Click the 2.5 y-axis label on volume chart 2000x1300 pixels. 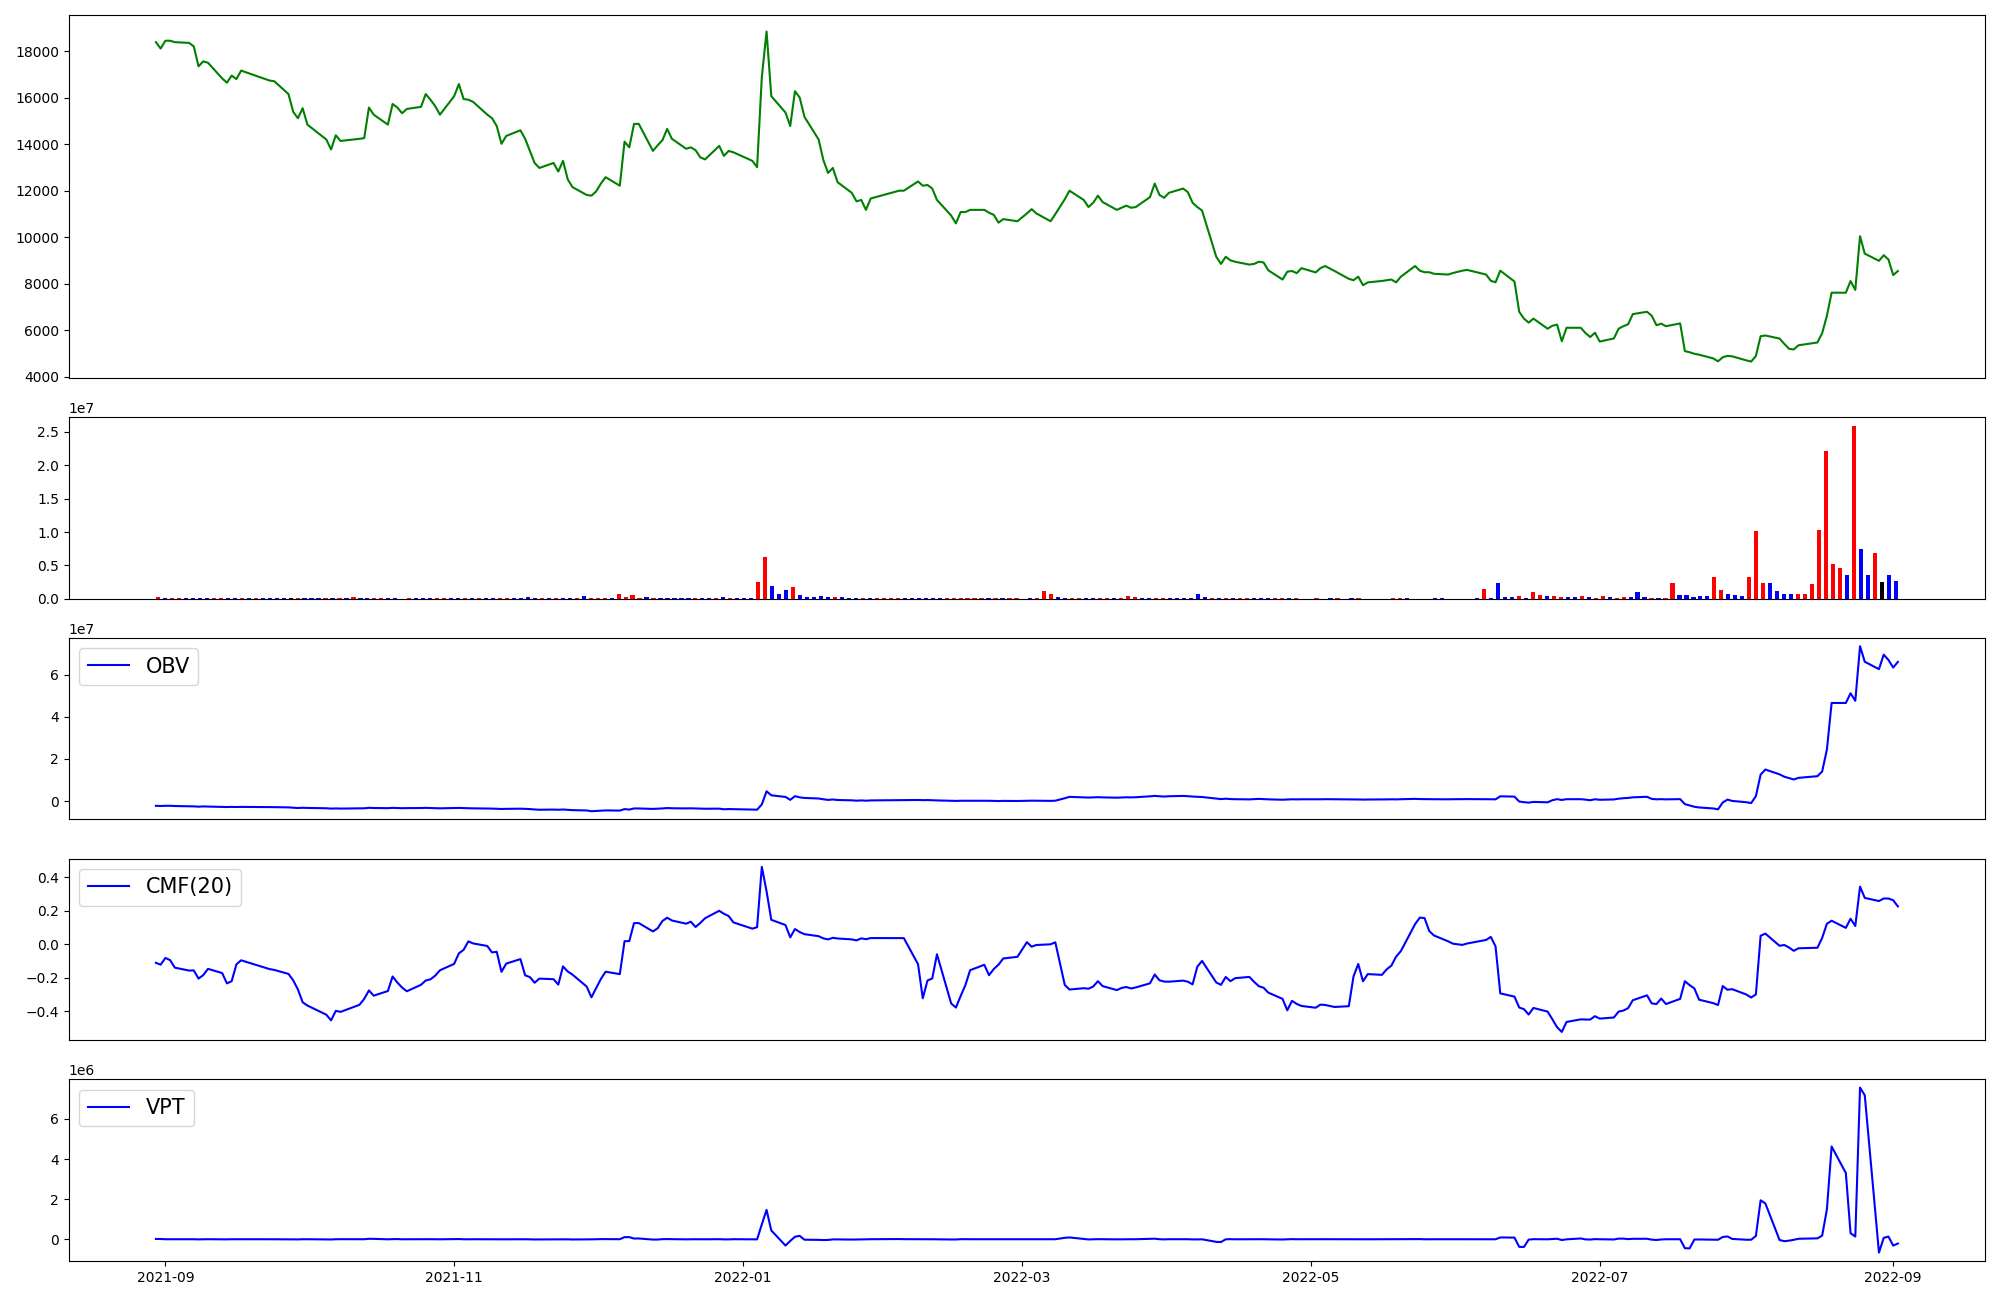coord(47,433)
